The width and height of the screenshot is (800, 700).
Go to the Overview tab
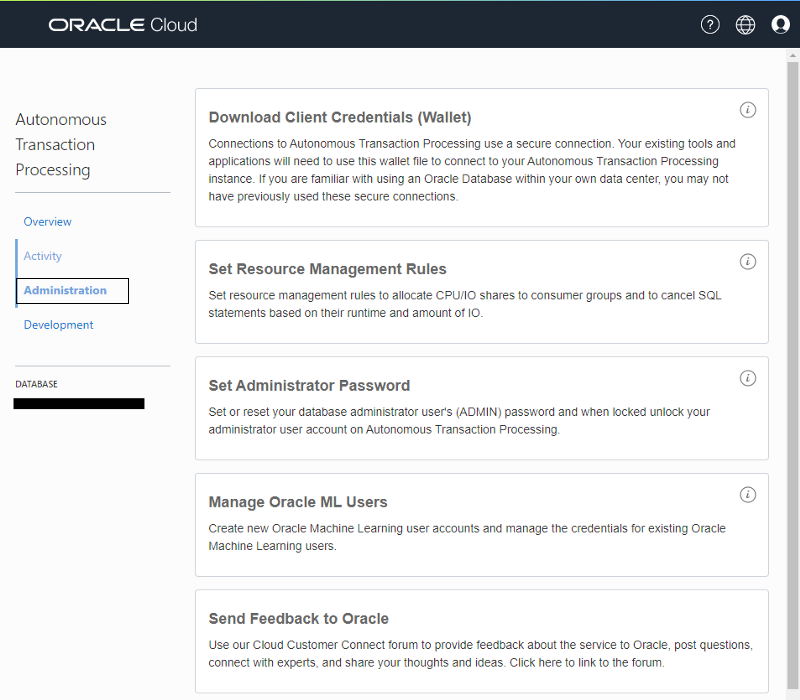(x=48, y=222)
